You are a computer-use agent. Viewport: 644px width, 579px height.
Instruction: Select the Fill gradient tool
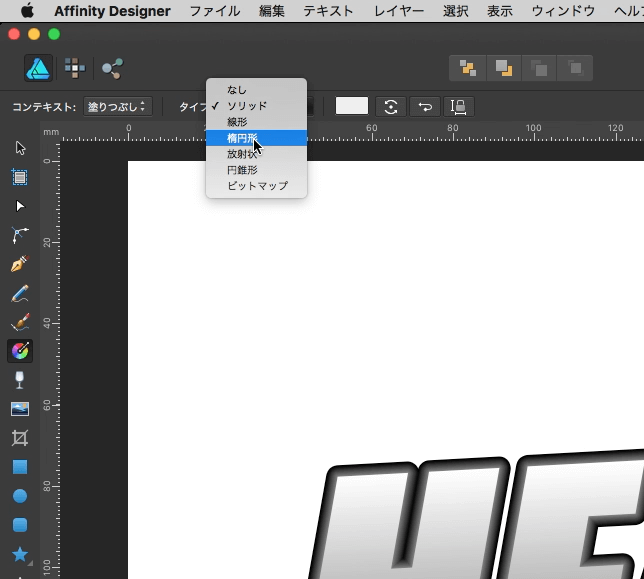(x=20, y=351)
